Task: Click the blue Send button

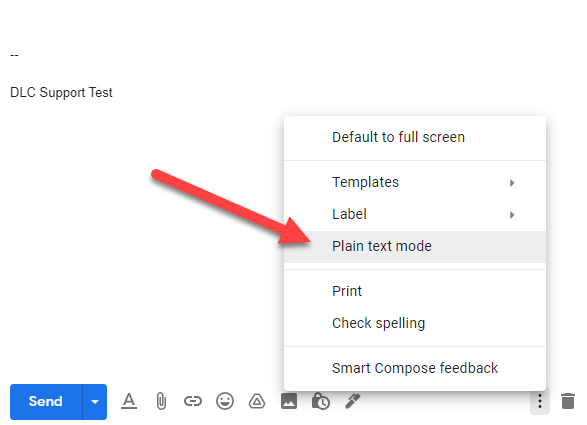Action: pos(46,402)
